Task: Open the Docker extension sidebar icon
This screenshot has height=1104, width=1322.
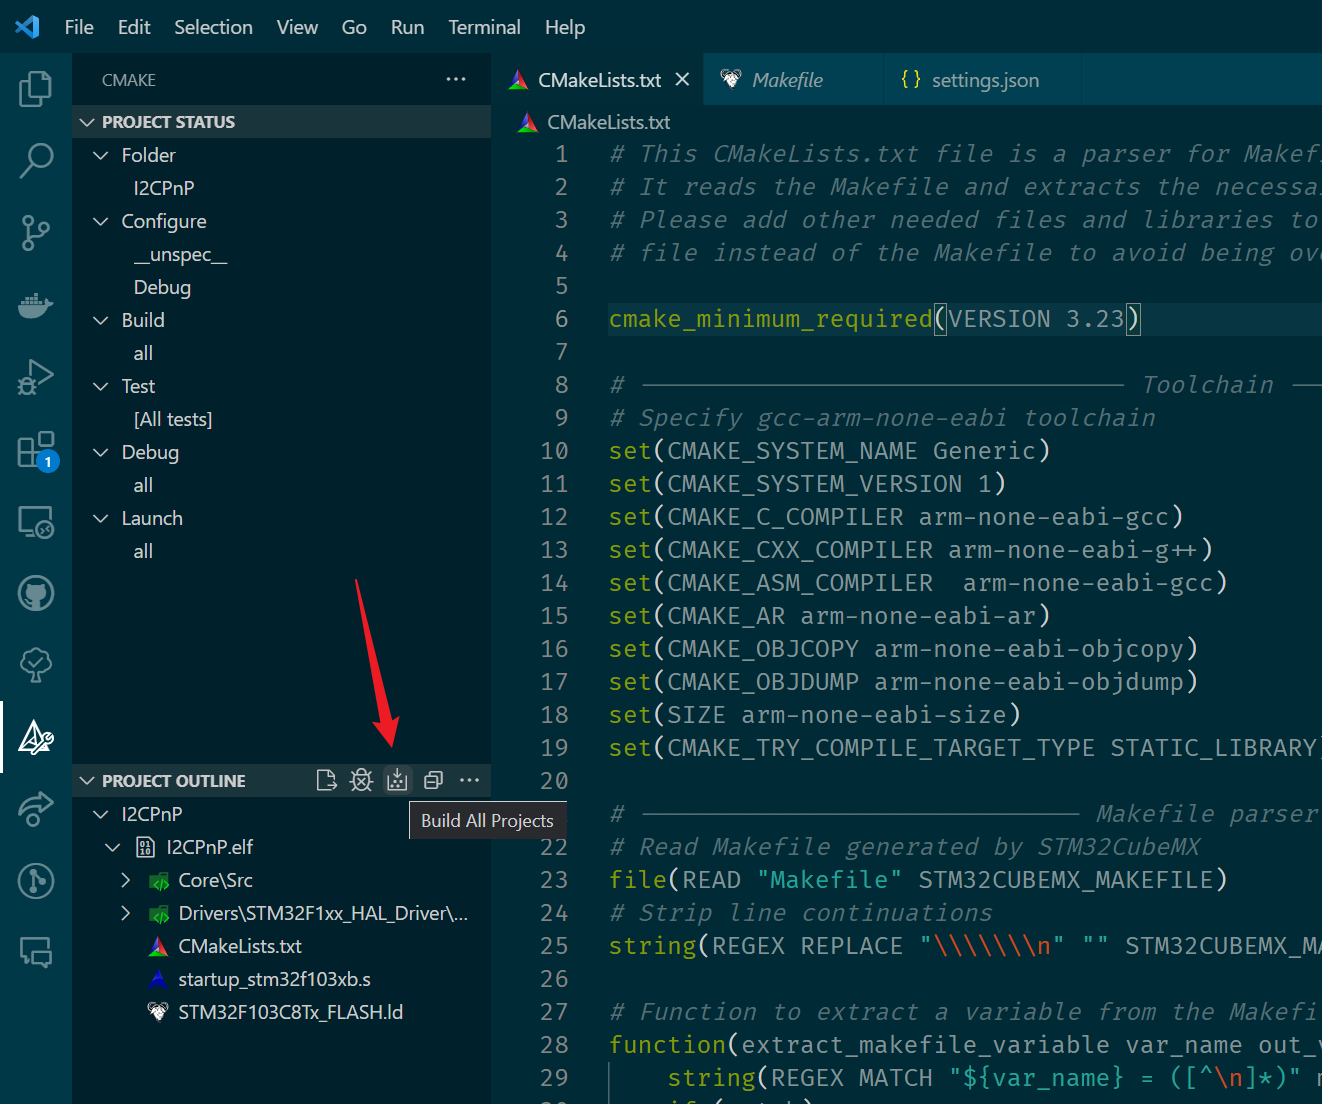Action: 36,305
